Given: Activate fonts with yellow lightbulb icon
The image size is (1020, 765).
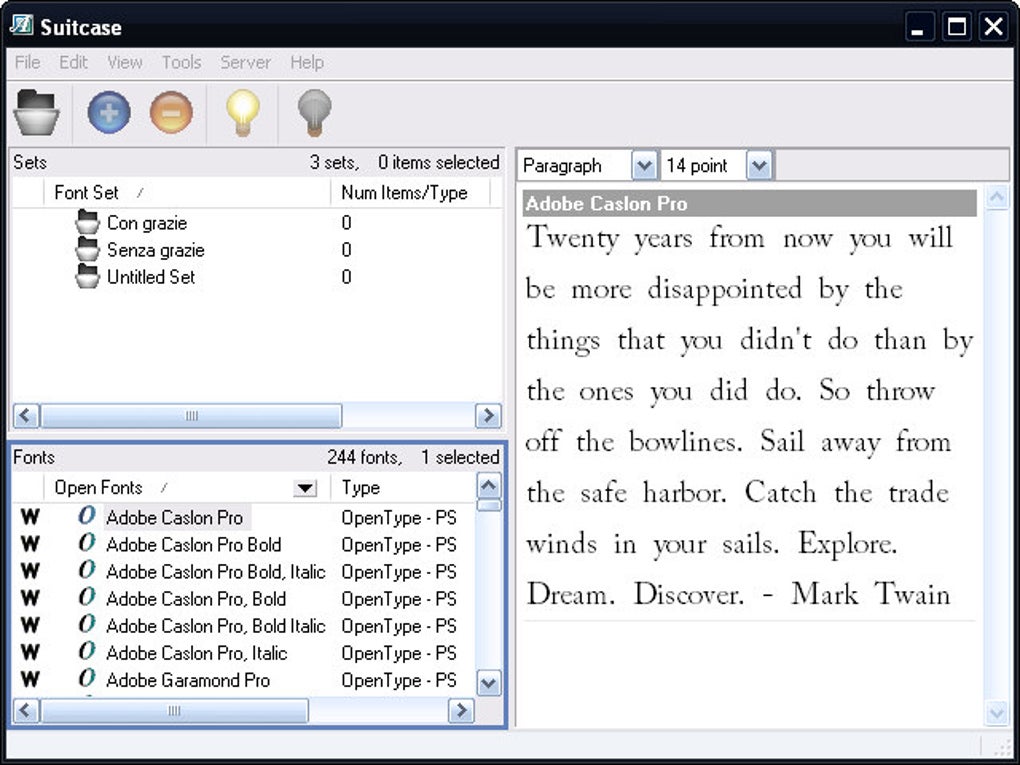Looking at the screenshot, I should coord(241,112).
